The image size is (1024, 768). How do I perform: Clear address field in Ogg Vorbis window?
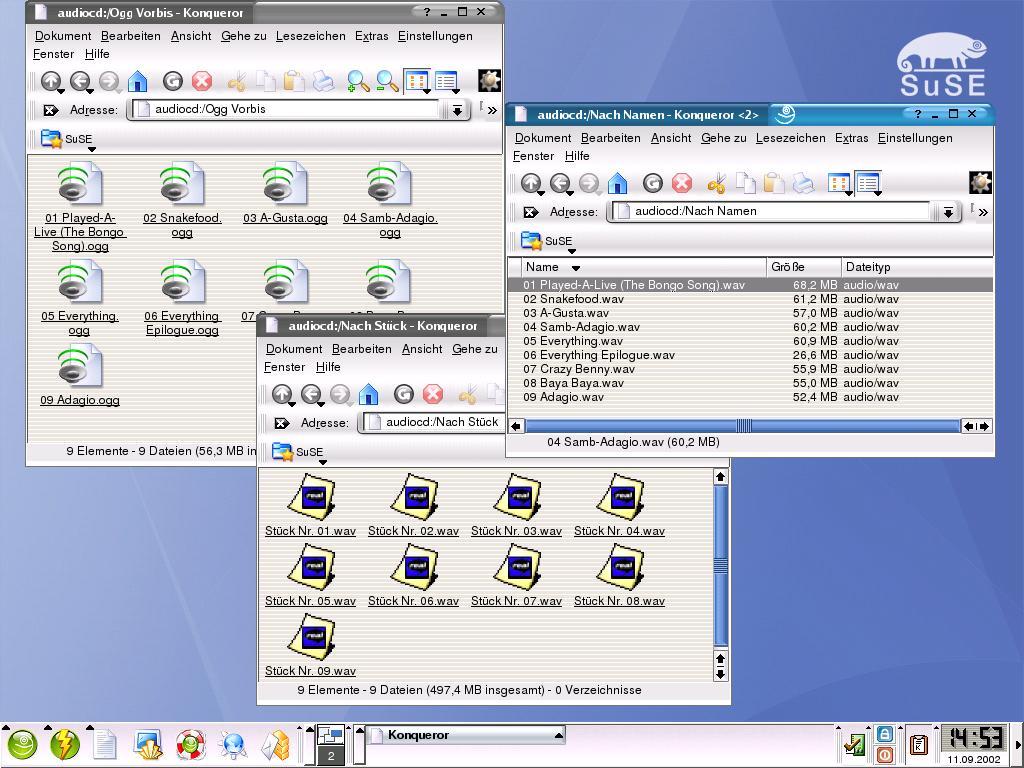[50, 110]
